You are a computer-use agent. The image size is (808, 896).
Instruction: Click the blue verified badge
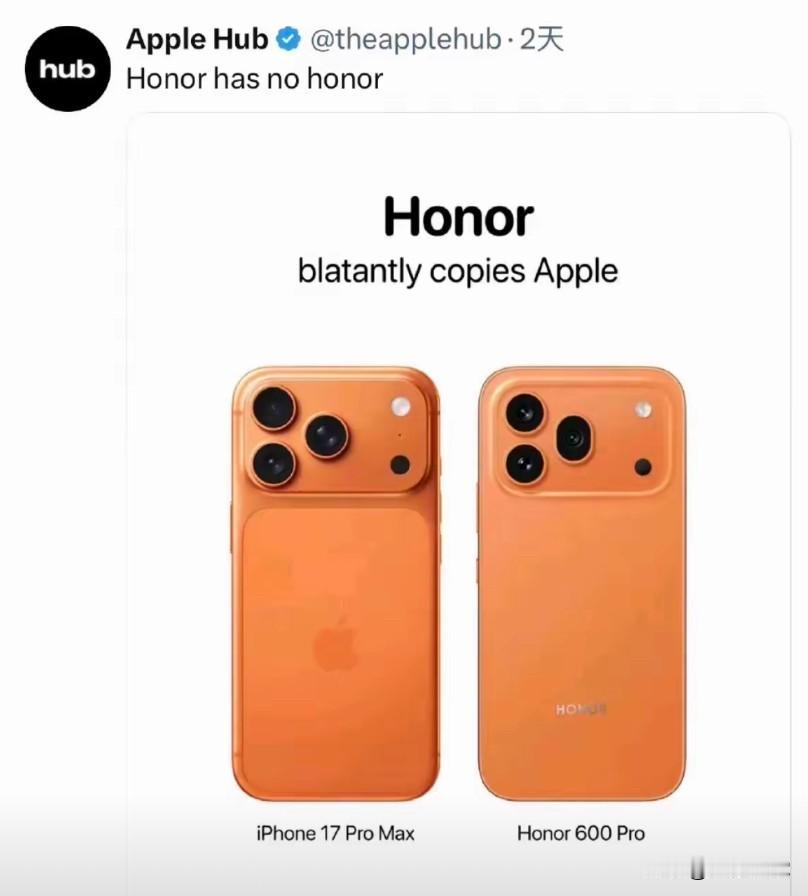click(289, 39)
